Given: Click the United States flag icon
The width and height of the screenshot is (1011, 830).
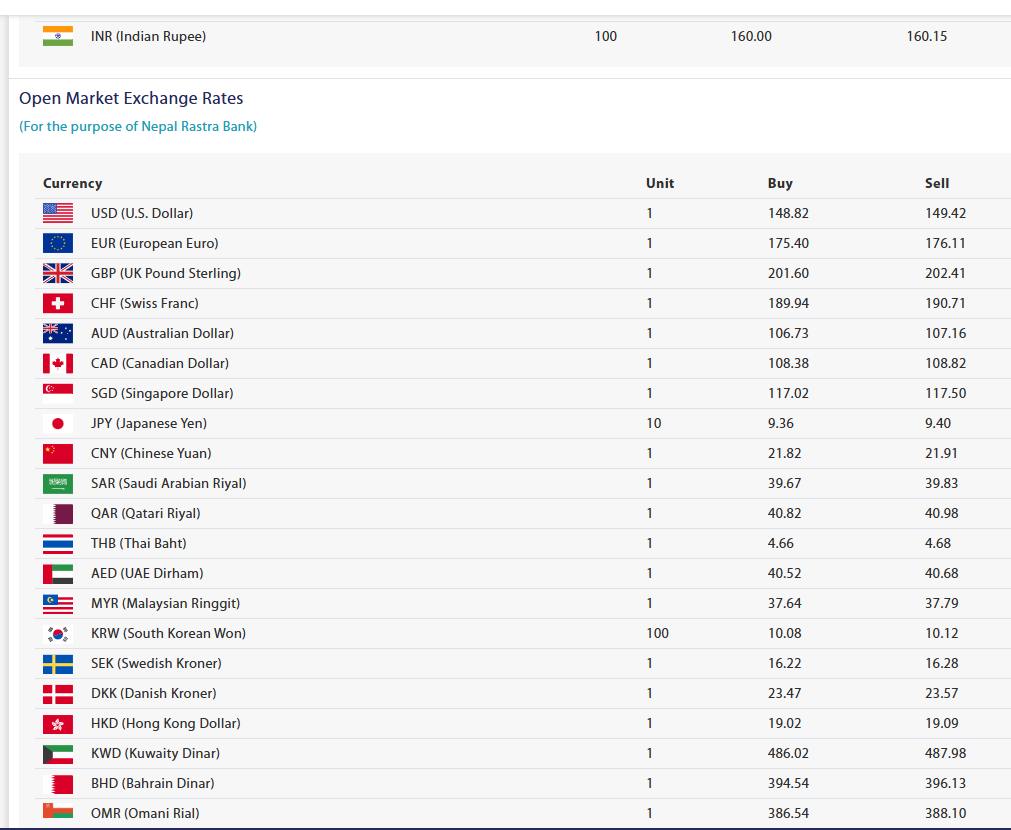Looking at the screenshot, I should point(58,213).
